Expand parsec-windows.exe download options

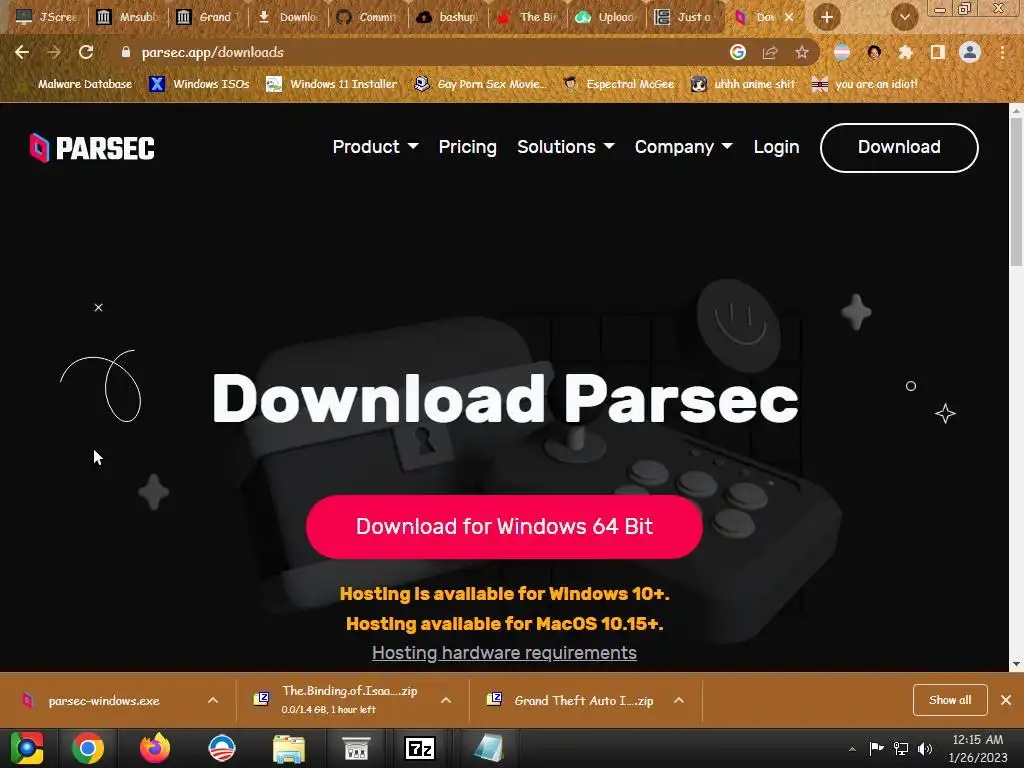213,700
